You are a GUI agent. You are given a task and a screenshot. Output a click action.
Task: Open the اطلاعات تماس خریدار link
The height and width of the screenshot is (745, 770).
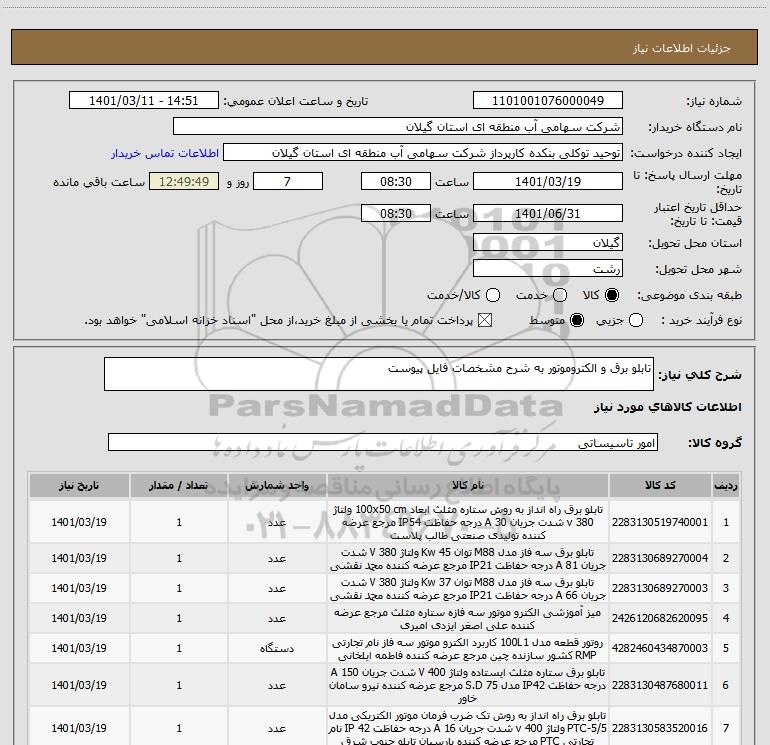(165, 153)
